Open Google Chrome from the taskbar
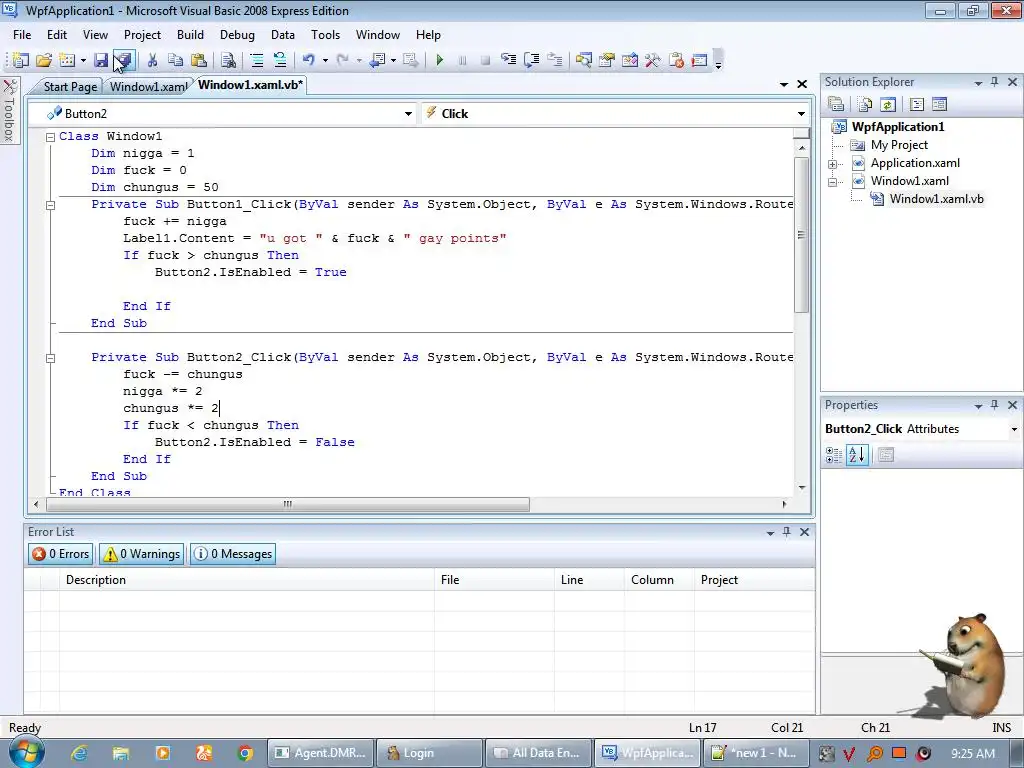The image size is (1024, 768). tap(246, 753)
